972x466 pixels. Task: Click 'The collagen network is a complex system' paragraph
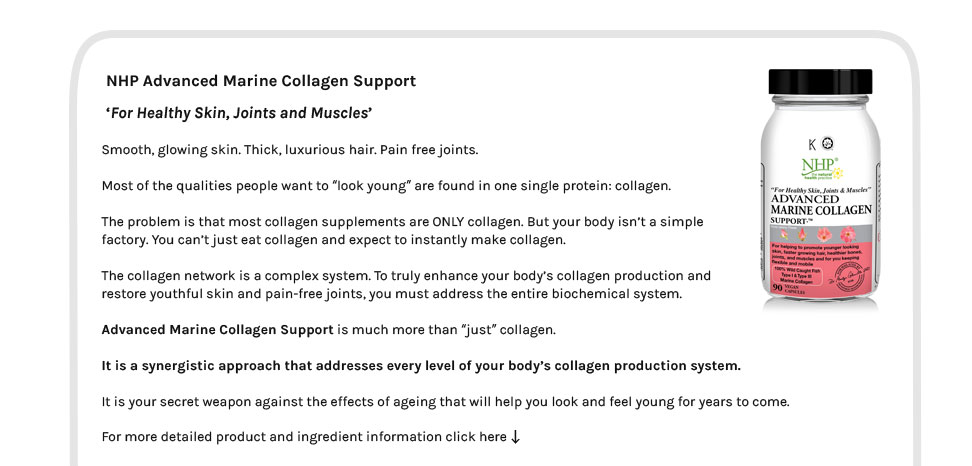pos(406,284)
